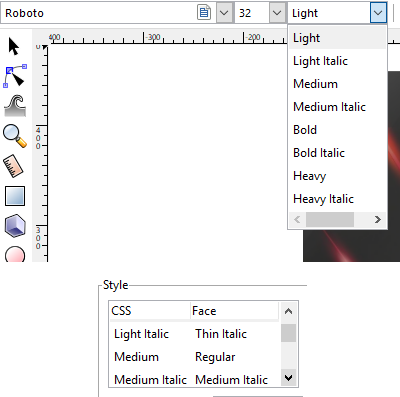The width and height of the screenshot is (400, 397).
Task: Click the dropdown horizontal scrollbar thumb
Action: 330,219
